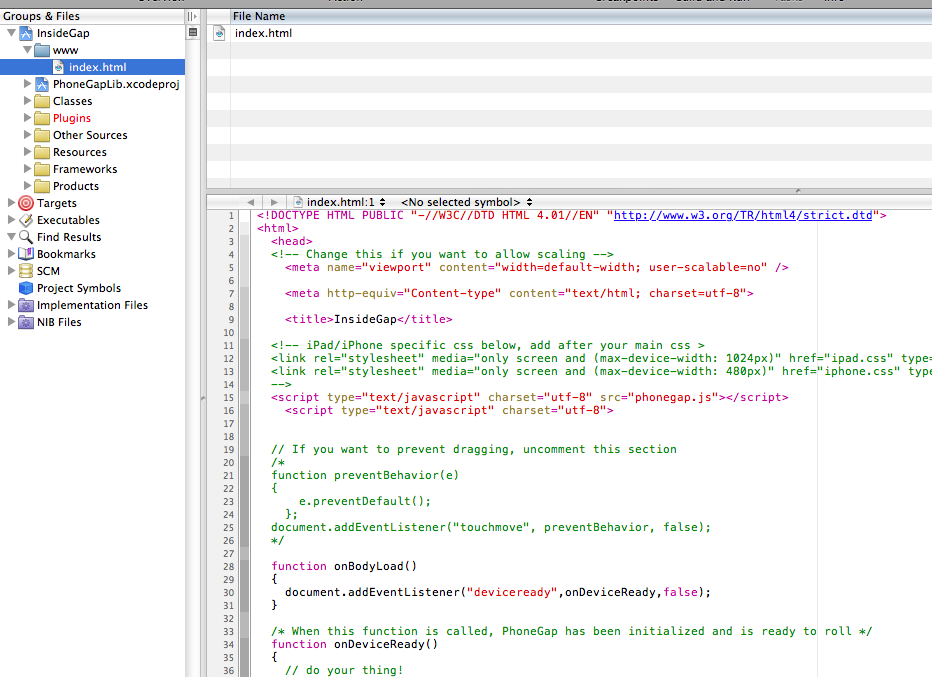Expand the Plugins group triangle
Image resolution: width=932 pixels, height=677 pixels.
[27, 118]
